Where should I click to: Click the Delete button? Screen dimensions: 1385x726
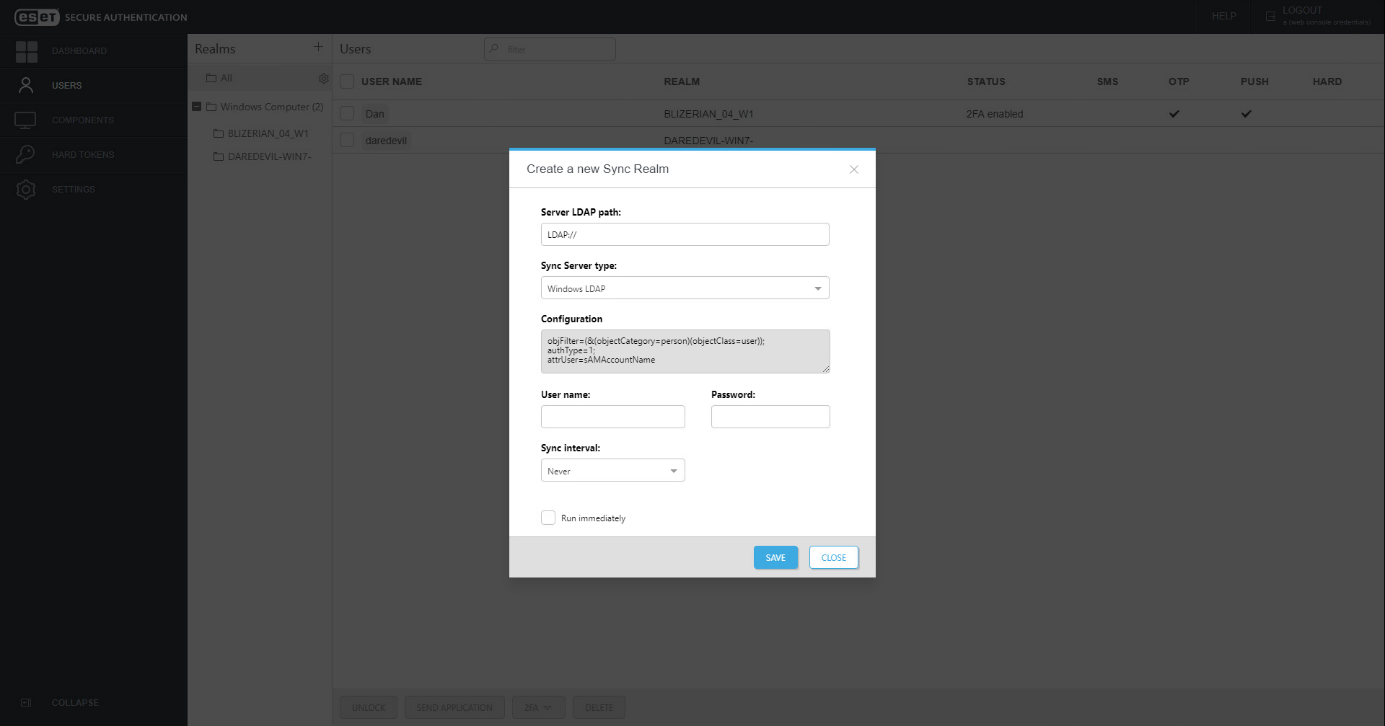point(599,707)
